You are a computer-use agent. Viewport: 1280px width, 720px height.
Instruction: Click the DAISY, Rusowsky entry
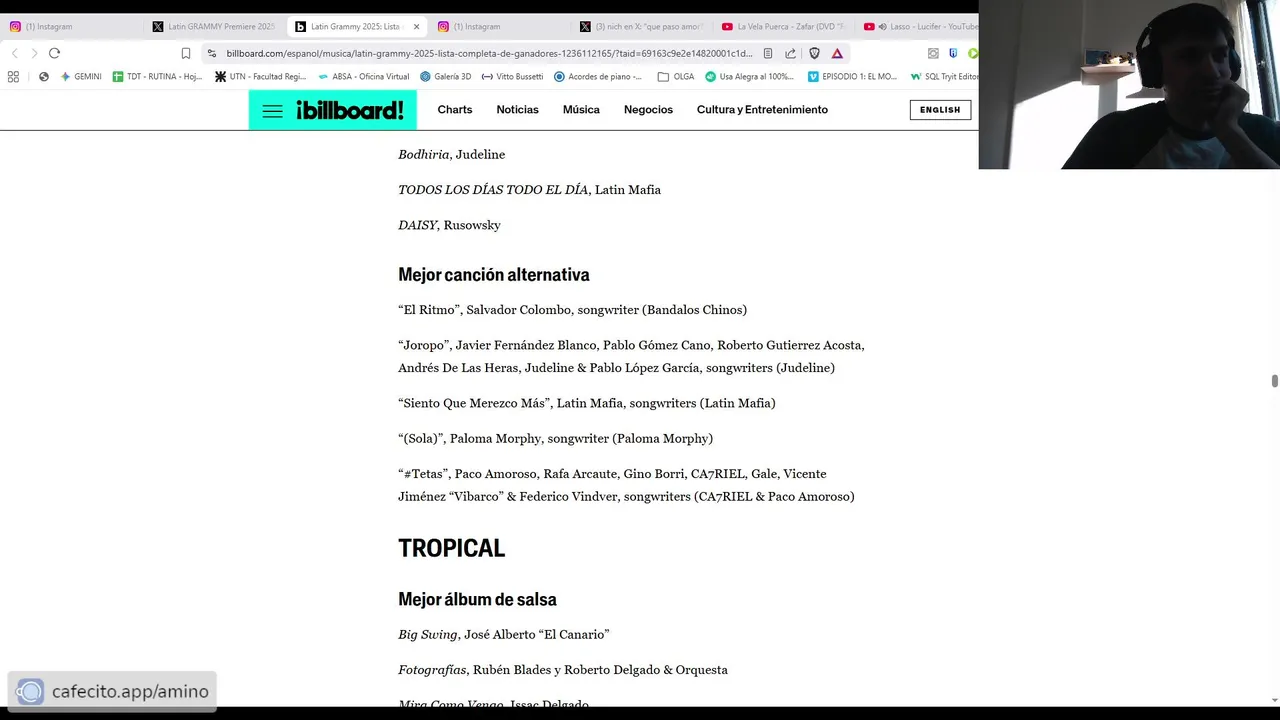click(x=449, y=225)
